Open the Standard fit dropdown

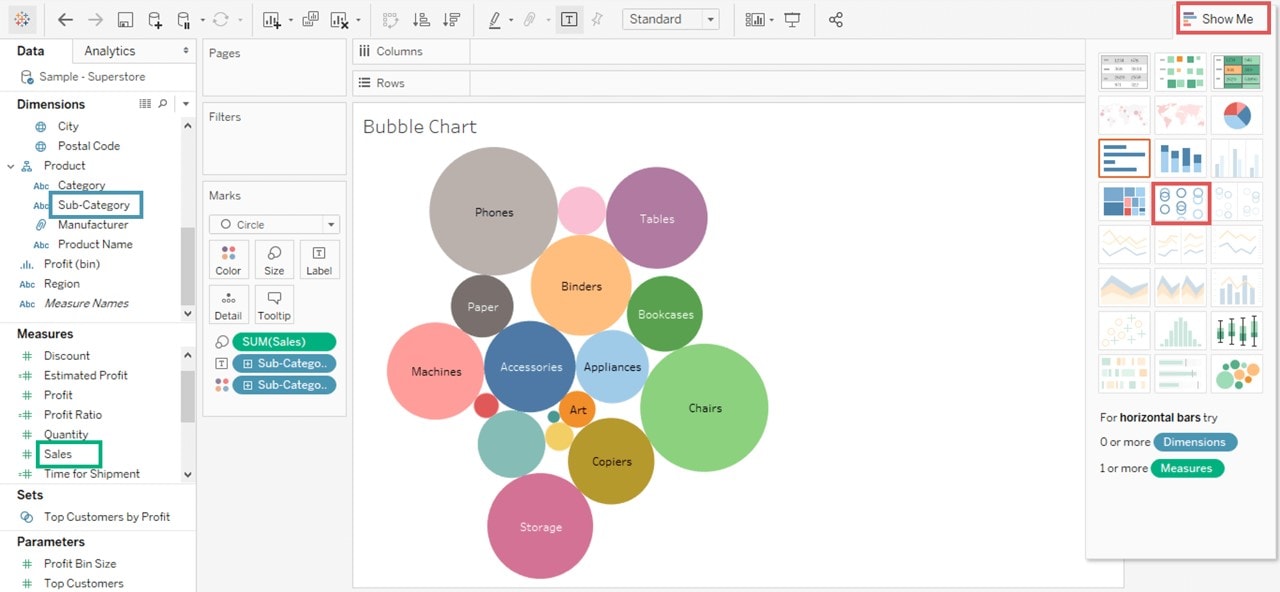670,19
